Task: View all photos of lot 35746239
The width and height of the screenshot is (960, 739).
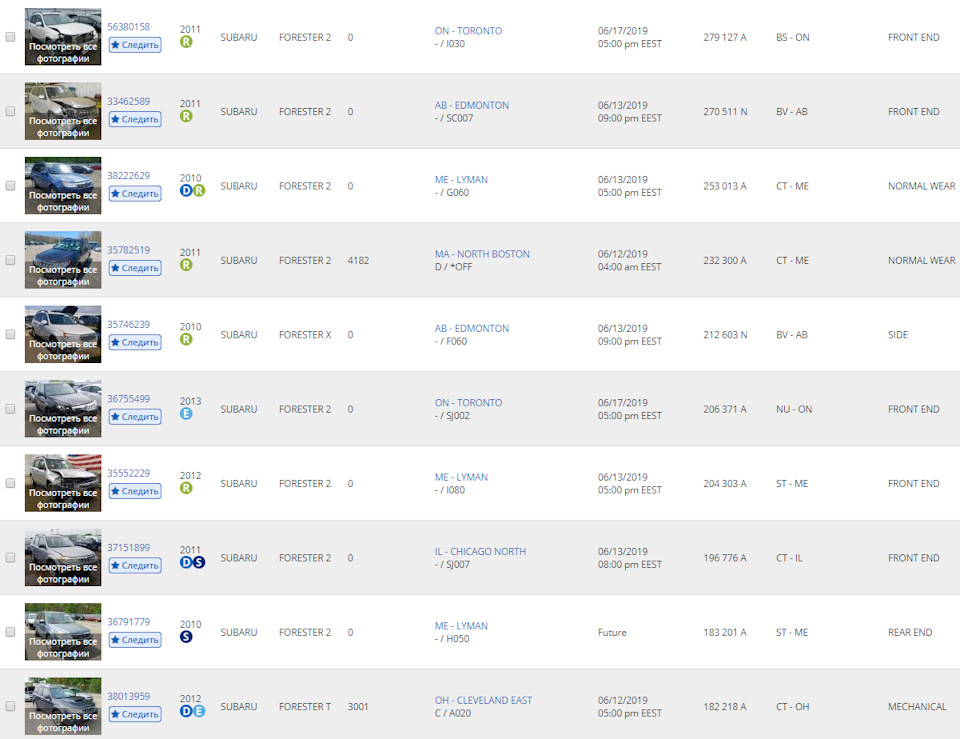Action: [x=63, y=350]
